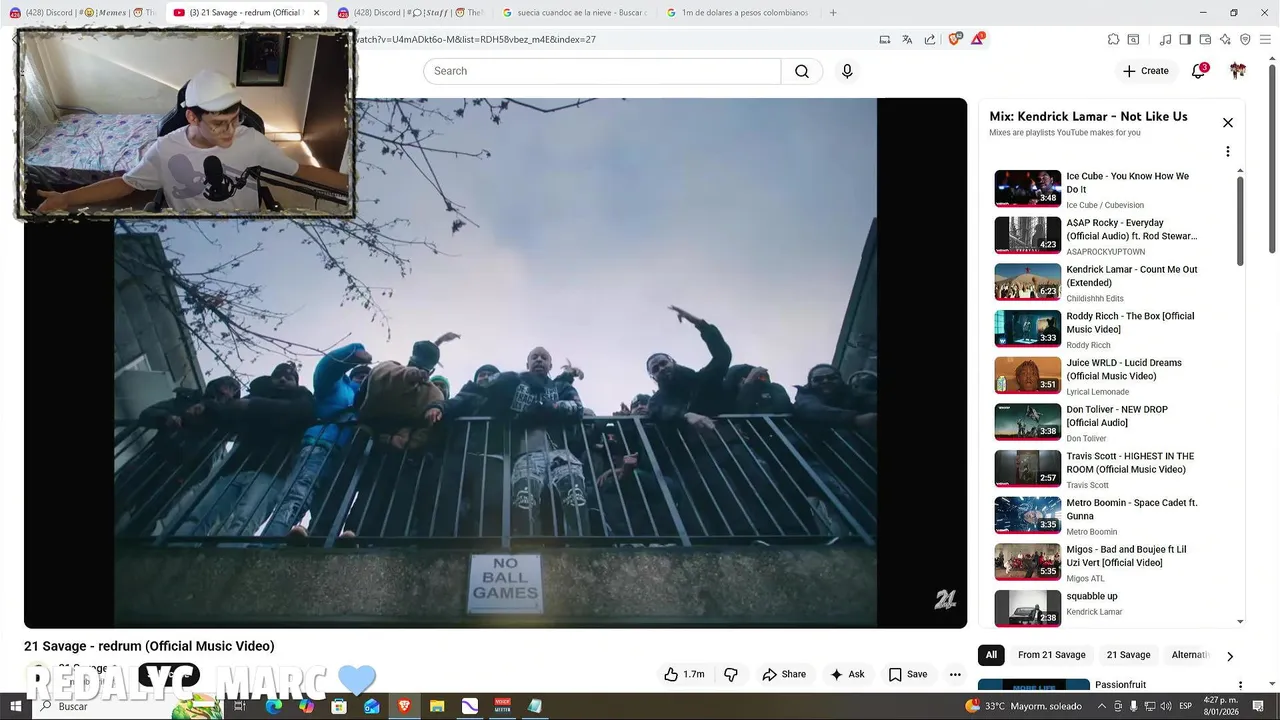Screen dimensions: 1280x720
Task: Open more actions ellipsis under video
Action: [955, 674]
